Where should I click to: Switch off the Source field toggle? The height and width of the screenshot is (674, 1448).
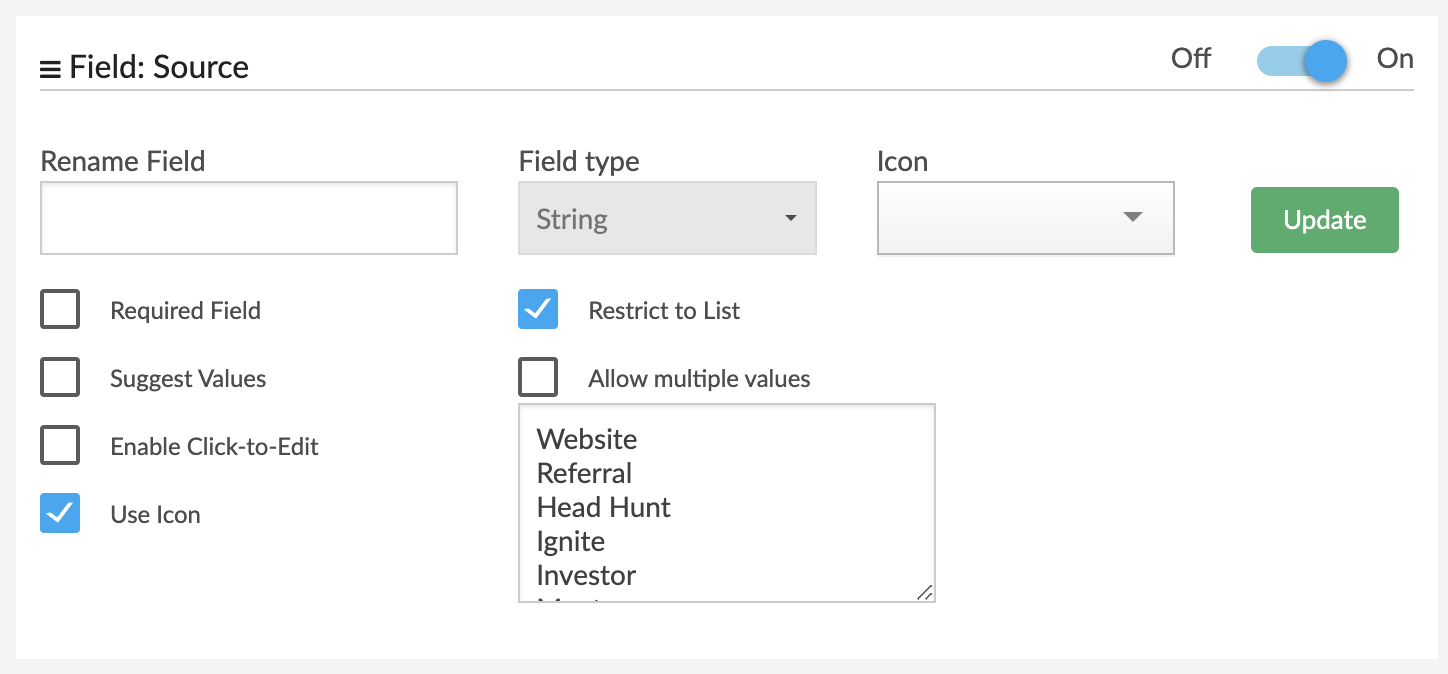click(x=1302, y=61)
